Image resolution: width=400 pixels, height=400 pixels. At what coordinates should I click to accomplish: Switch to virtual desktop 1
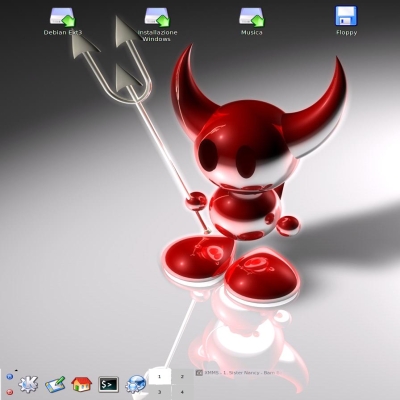point(159,377)
